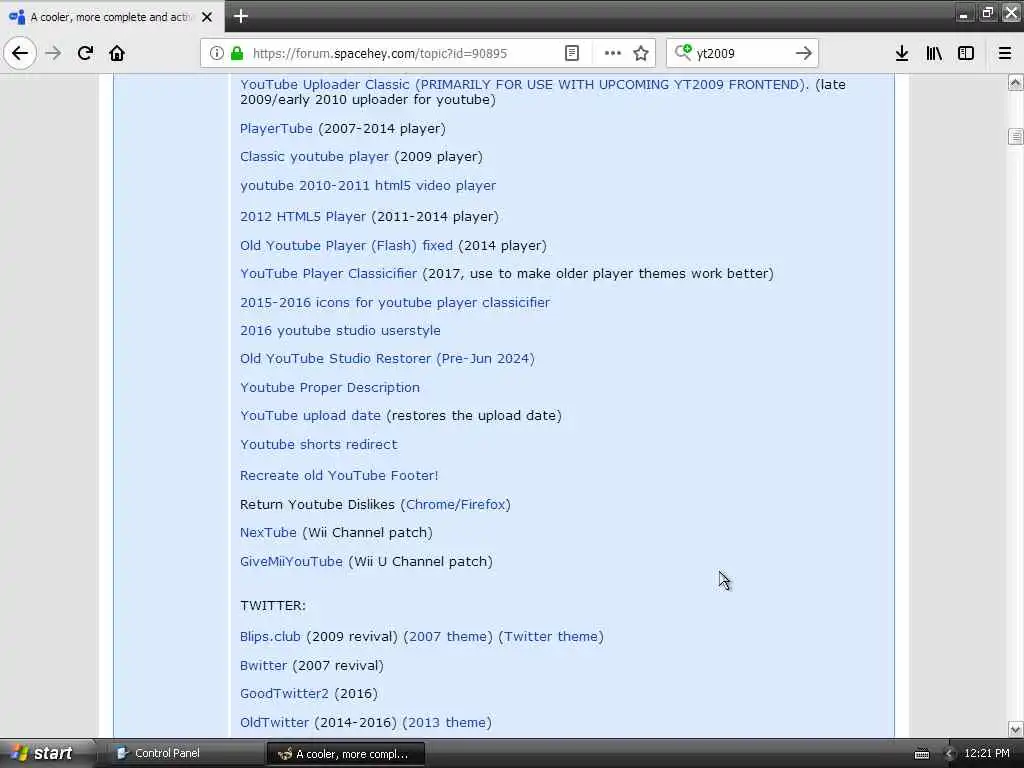1024x768 pixels.
Task: Open a new browser tab
Action: pos(240,16)
